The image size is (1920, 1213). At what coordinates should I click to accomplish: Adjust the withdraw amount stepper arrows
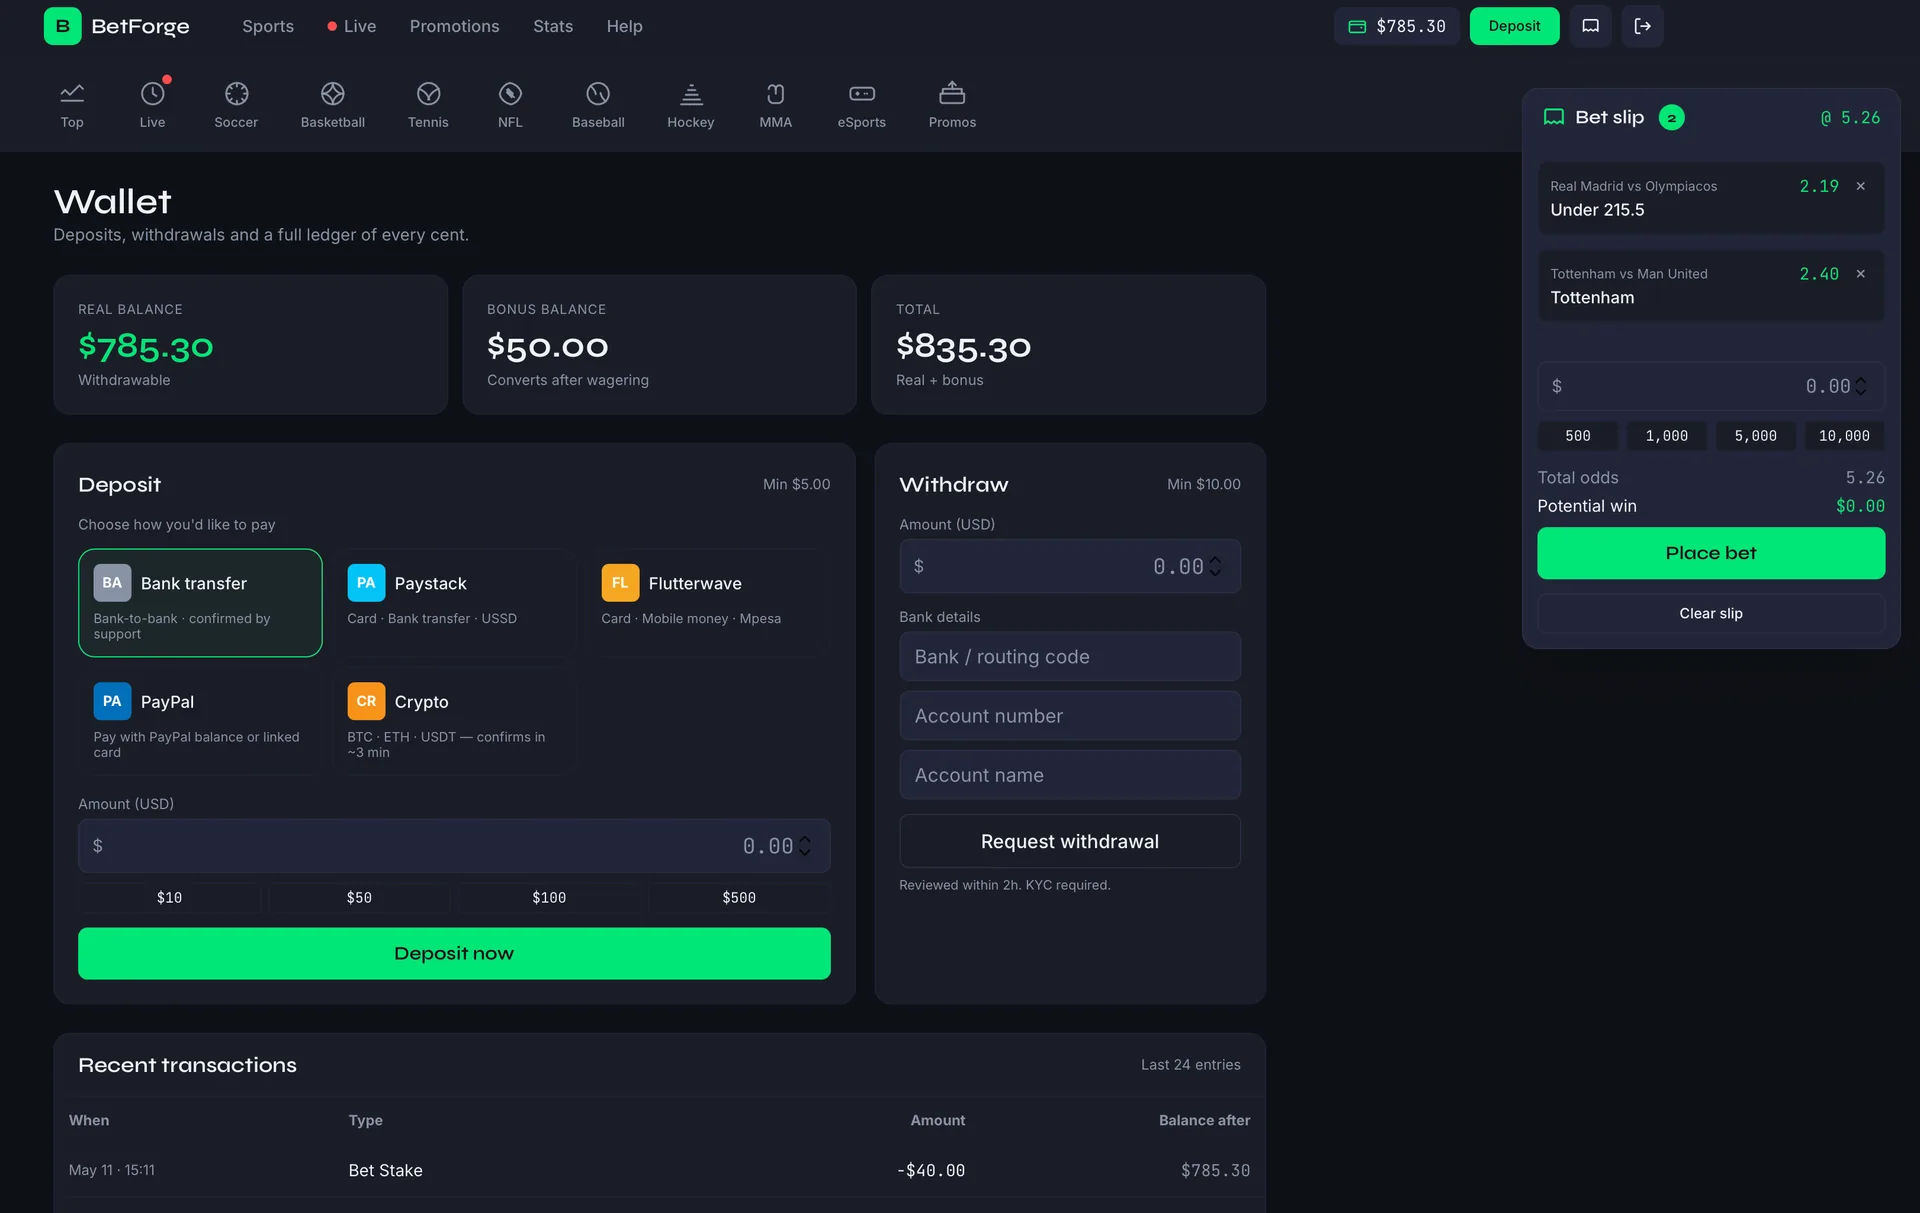pos(1215,566)
